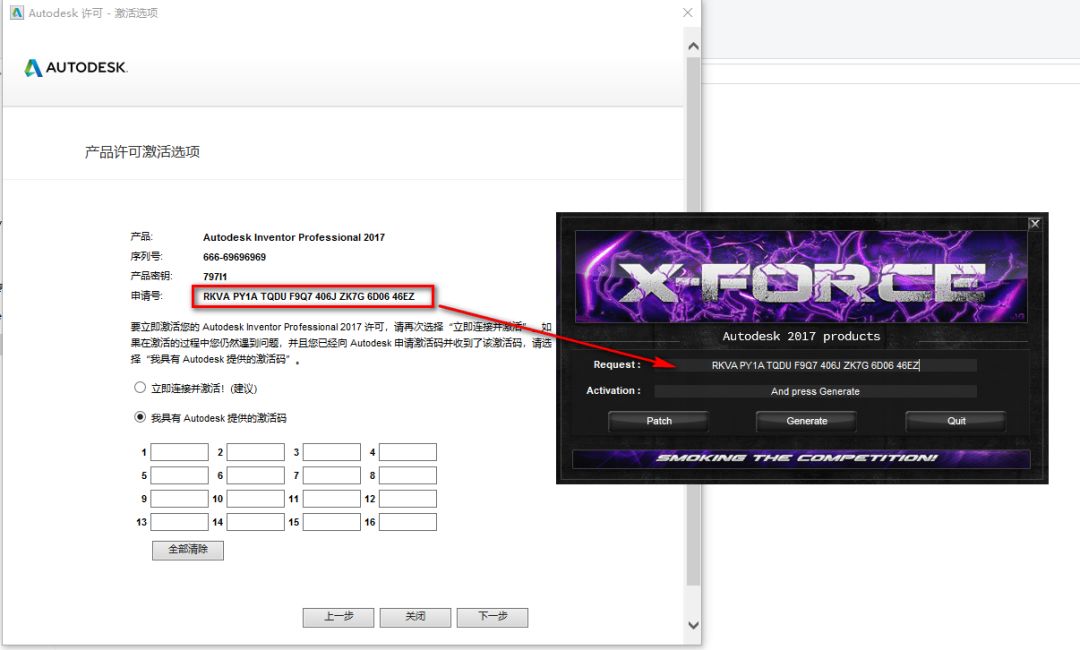1080x650 pixels.
Task: Click the Autodesk logo in the header
Action: point(76,68)
